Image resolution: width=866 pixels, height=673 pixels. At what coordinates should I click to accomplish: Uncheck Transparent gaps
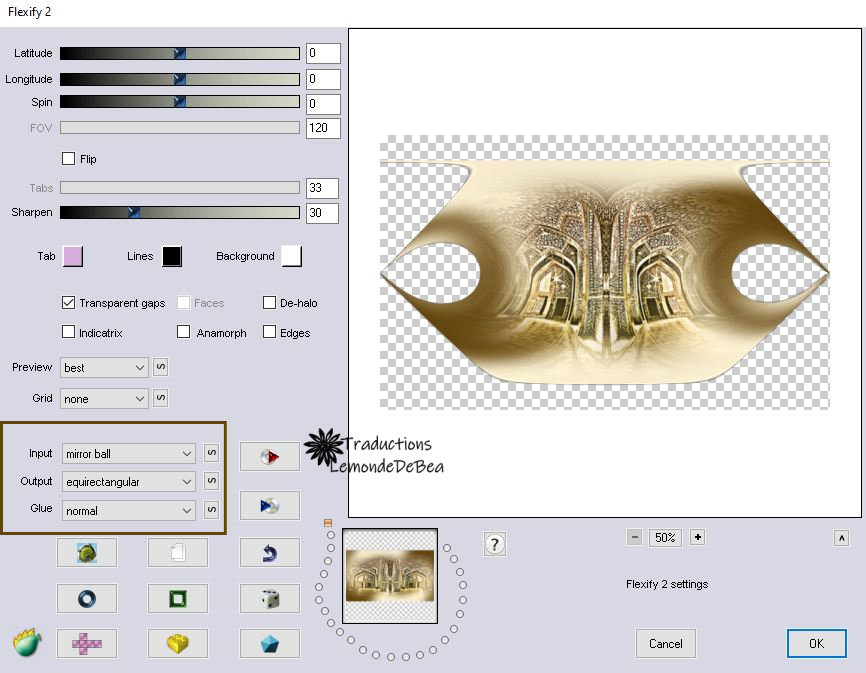(68, 303)
